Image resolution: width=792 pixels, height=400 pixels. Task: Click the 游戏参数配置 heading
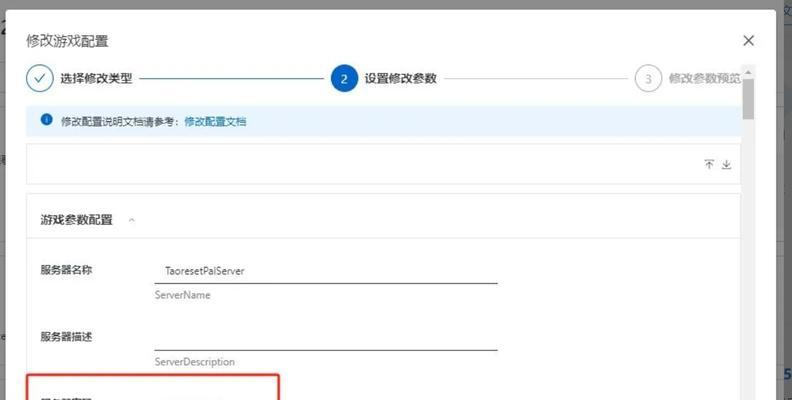pyautogui.click(x=76, y=220)
